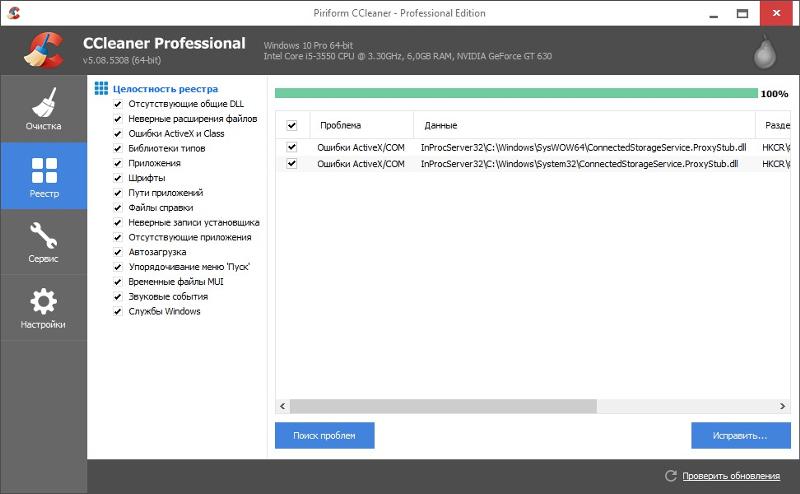The width and height of the screenshot is (800, 494).
Task: Close the CCleaner window
Action: pos(777,13)
